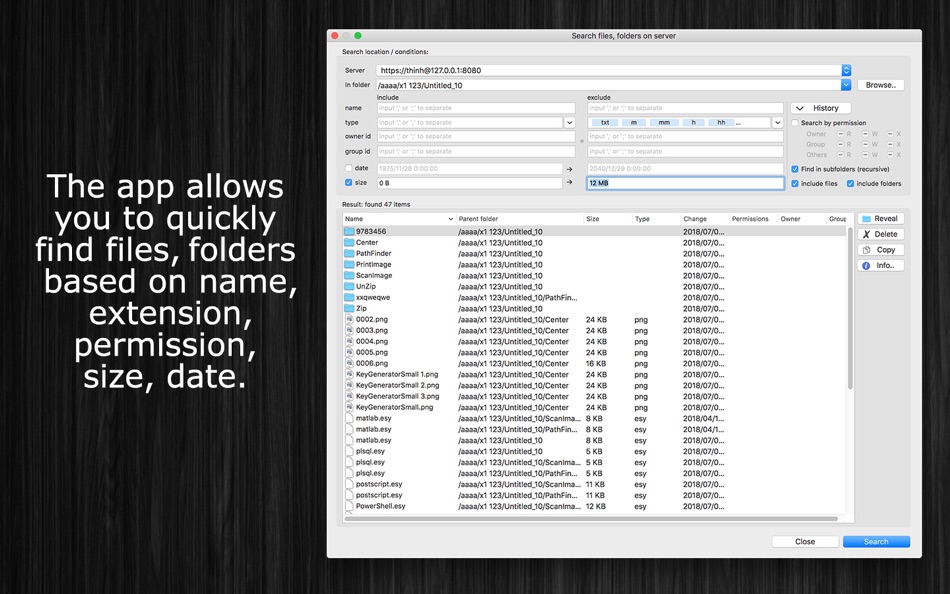The image size is (950, 594).
Task: Sort results by Parent folder column
Action: pyautogui.click(x=519, y=219)
